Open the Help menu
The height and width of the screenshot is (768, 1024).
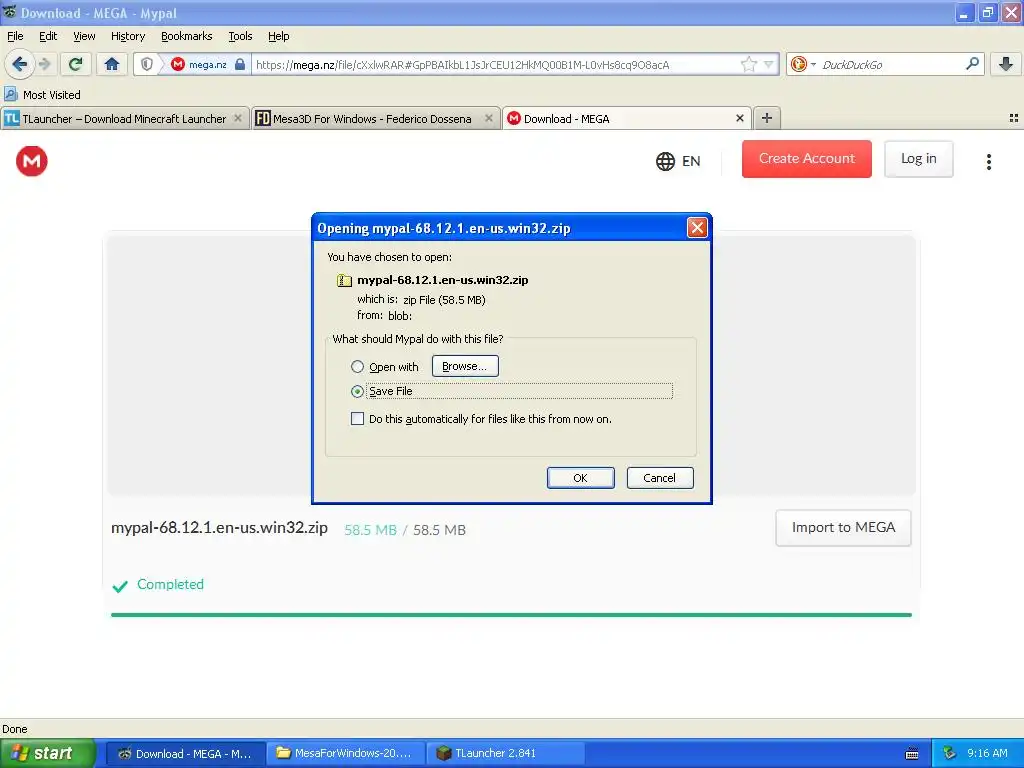(x=278, y=36)
